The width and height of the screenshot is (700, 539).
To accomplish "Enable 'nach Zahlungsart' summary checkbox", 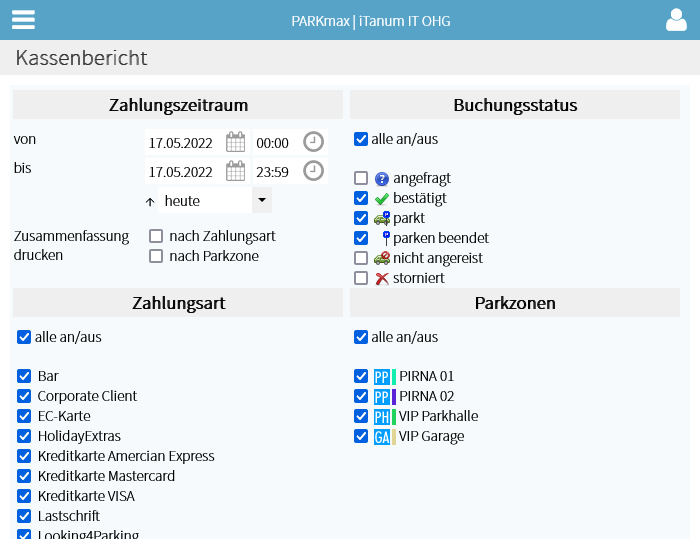I will tap(156, 236).
